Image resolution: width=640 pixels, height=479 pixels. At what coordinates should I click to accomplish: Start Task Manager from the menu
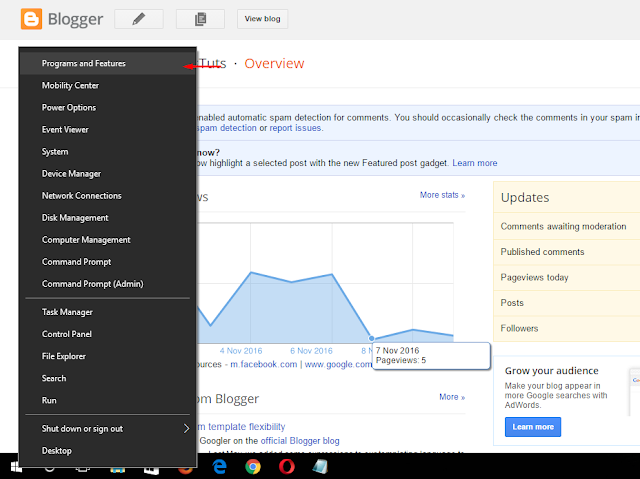tap(108, 312)
